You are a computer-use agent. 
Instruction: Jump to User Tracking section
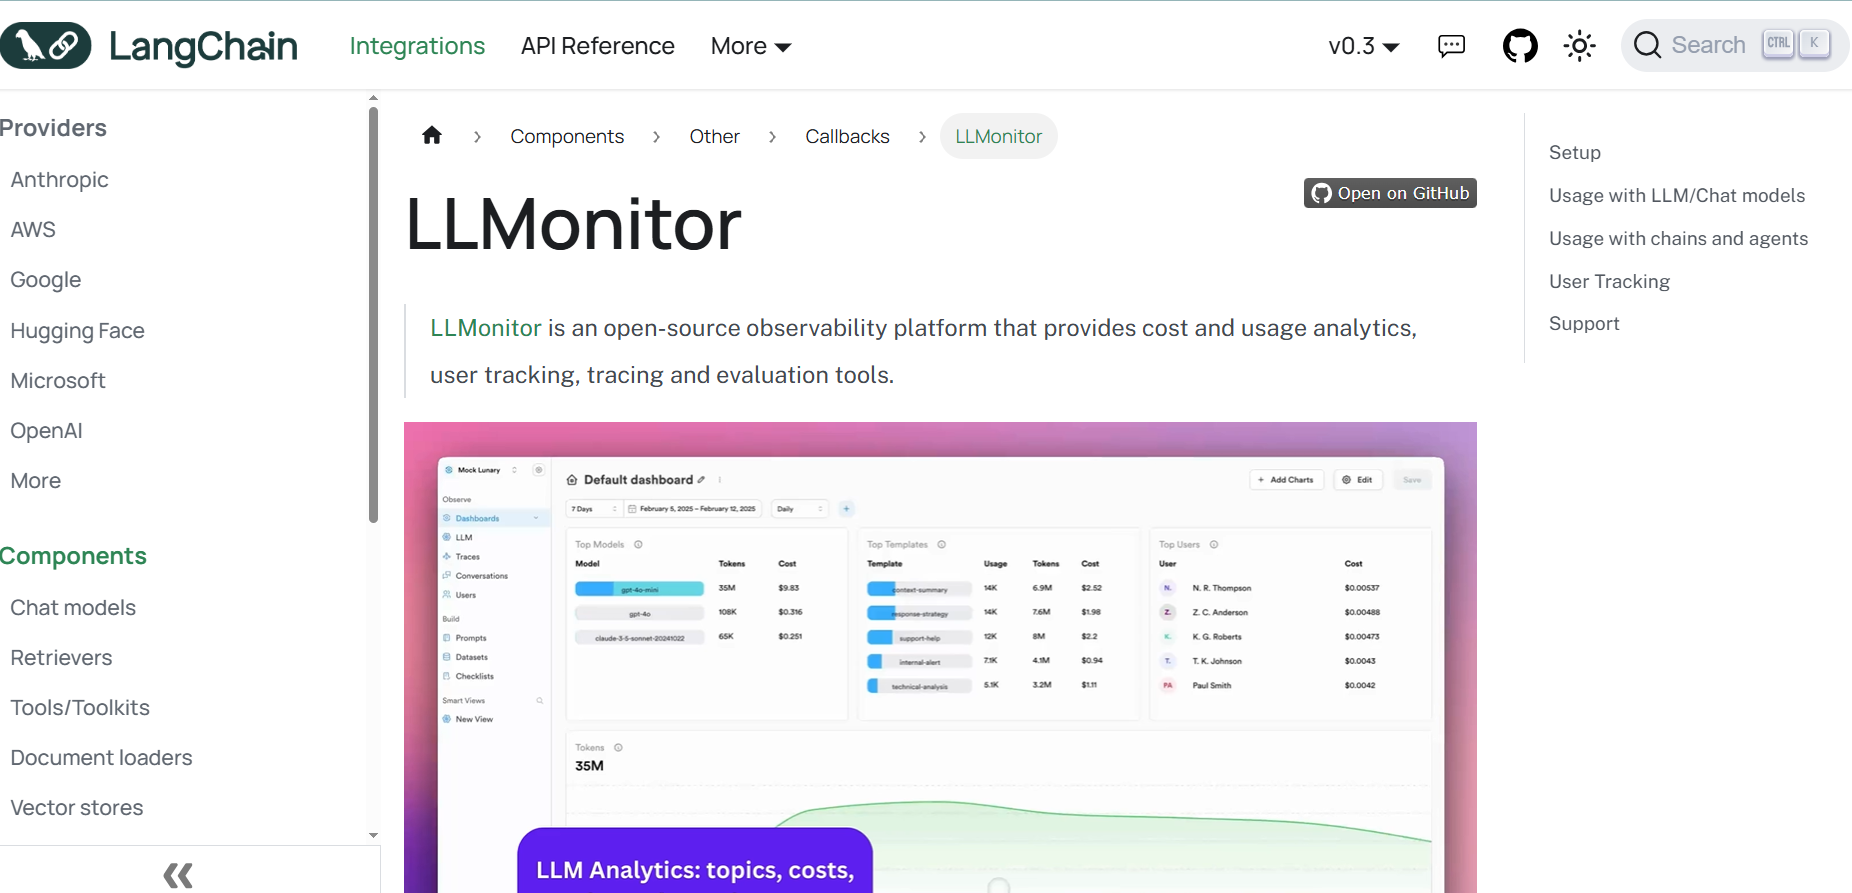pyautogui.click(x=1609, y=281)
